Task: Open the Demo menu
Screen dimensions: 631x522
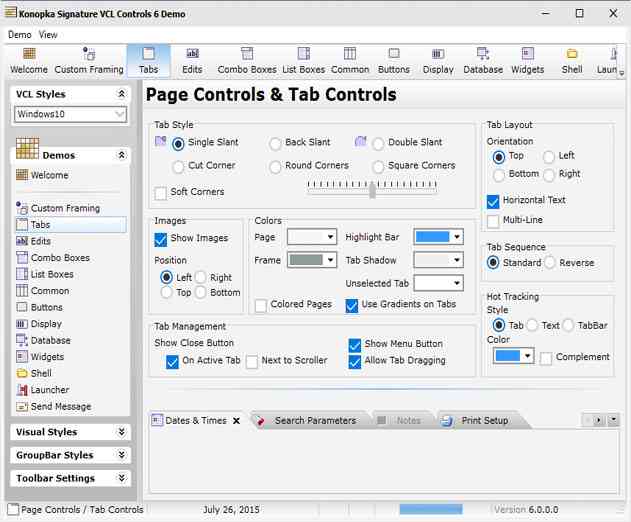Action: pyautogui.click(x=20, y=35)
